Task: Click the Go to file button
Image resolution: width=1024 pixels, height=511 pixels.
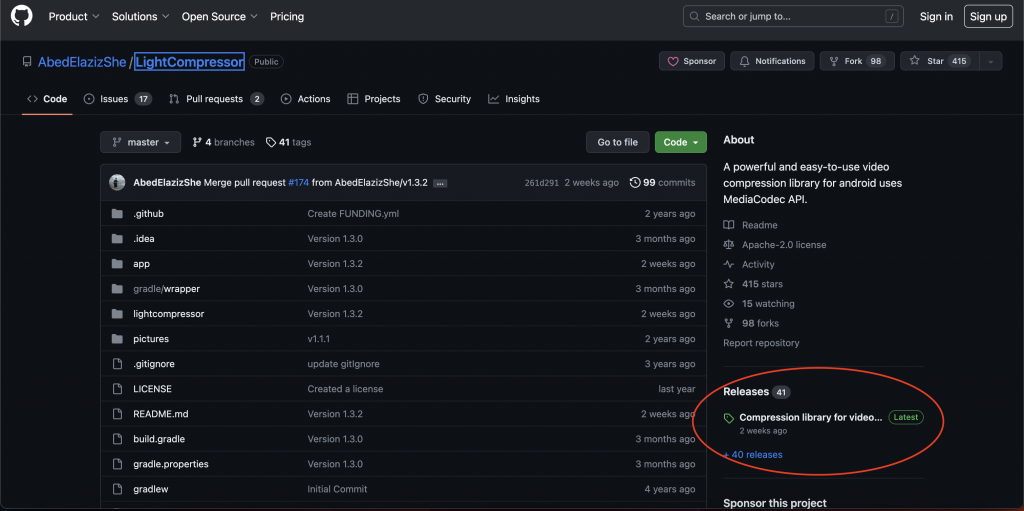Action: pos(617,142)
